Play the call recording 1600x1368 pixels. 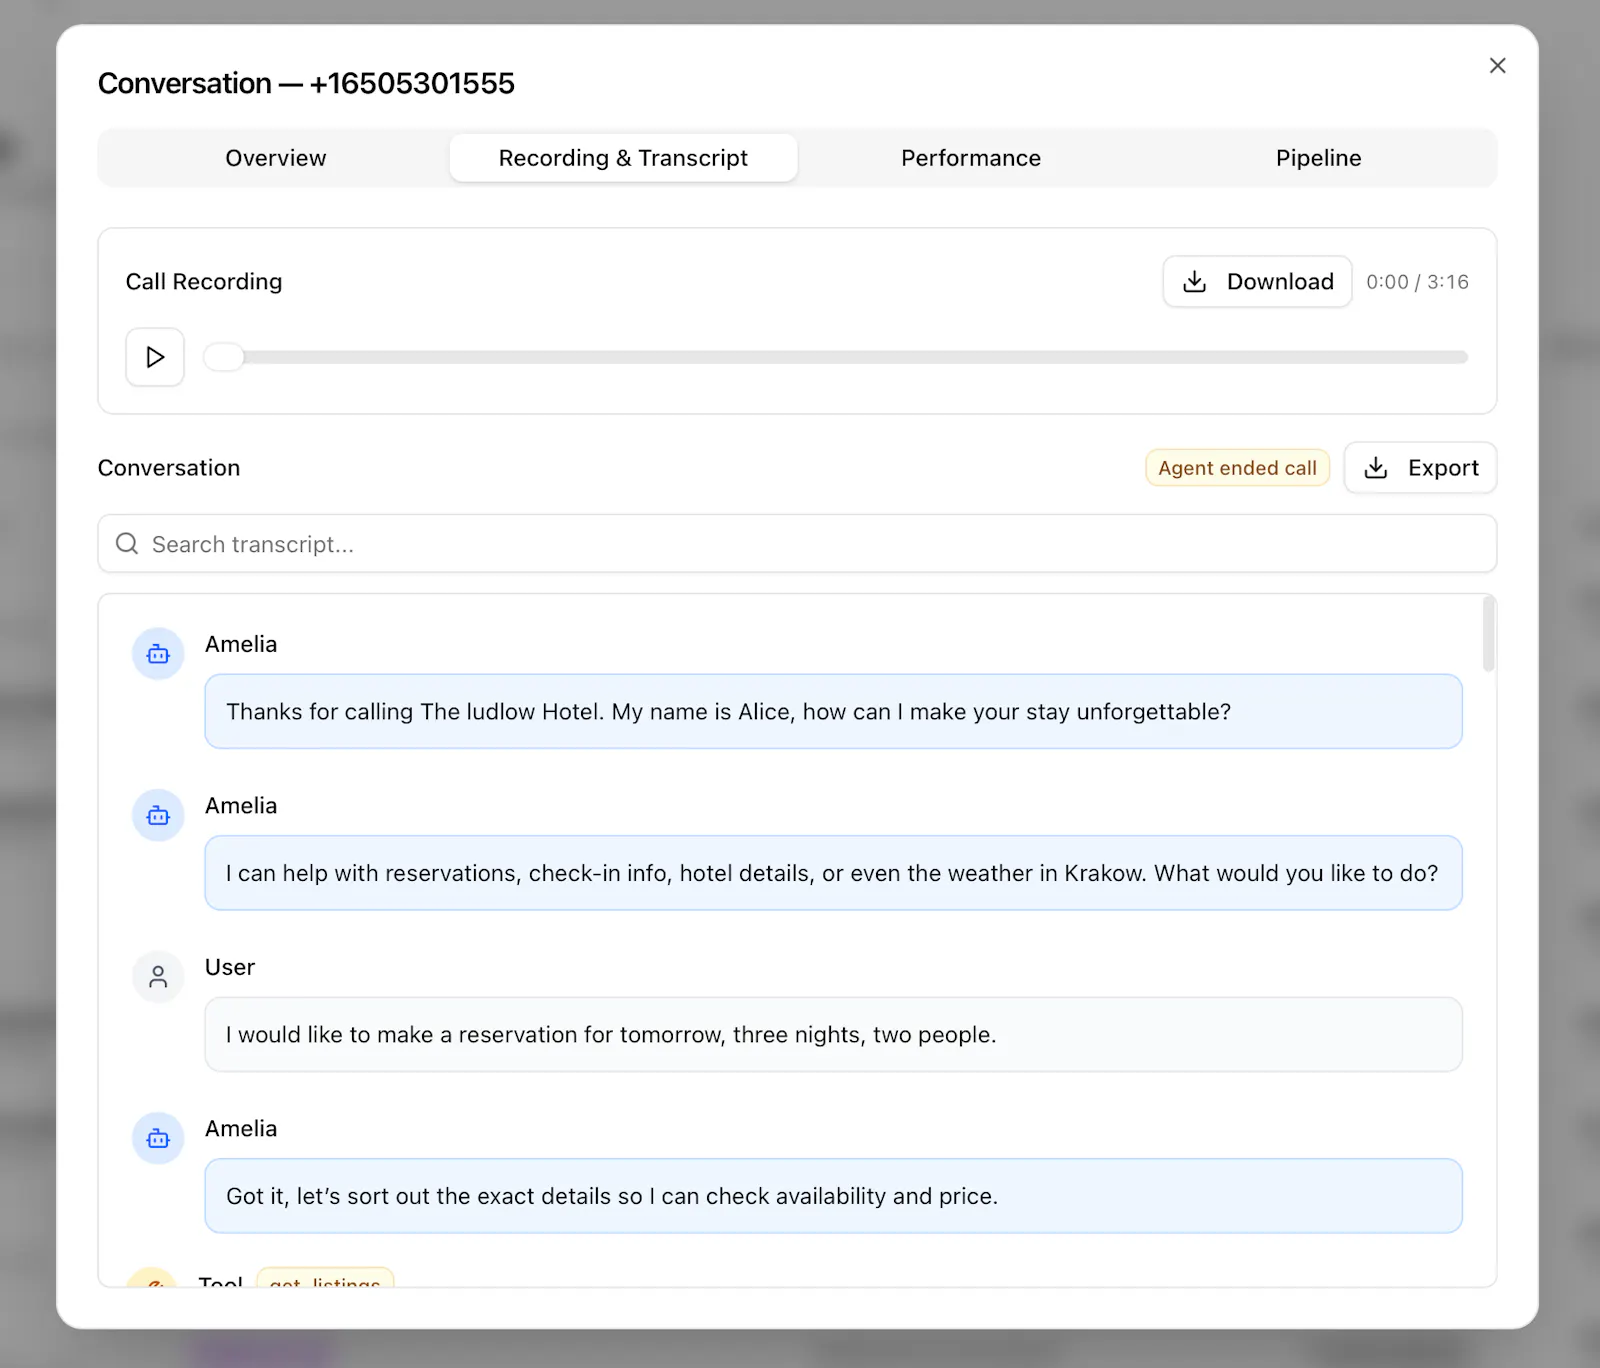click(155, 357)
